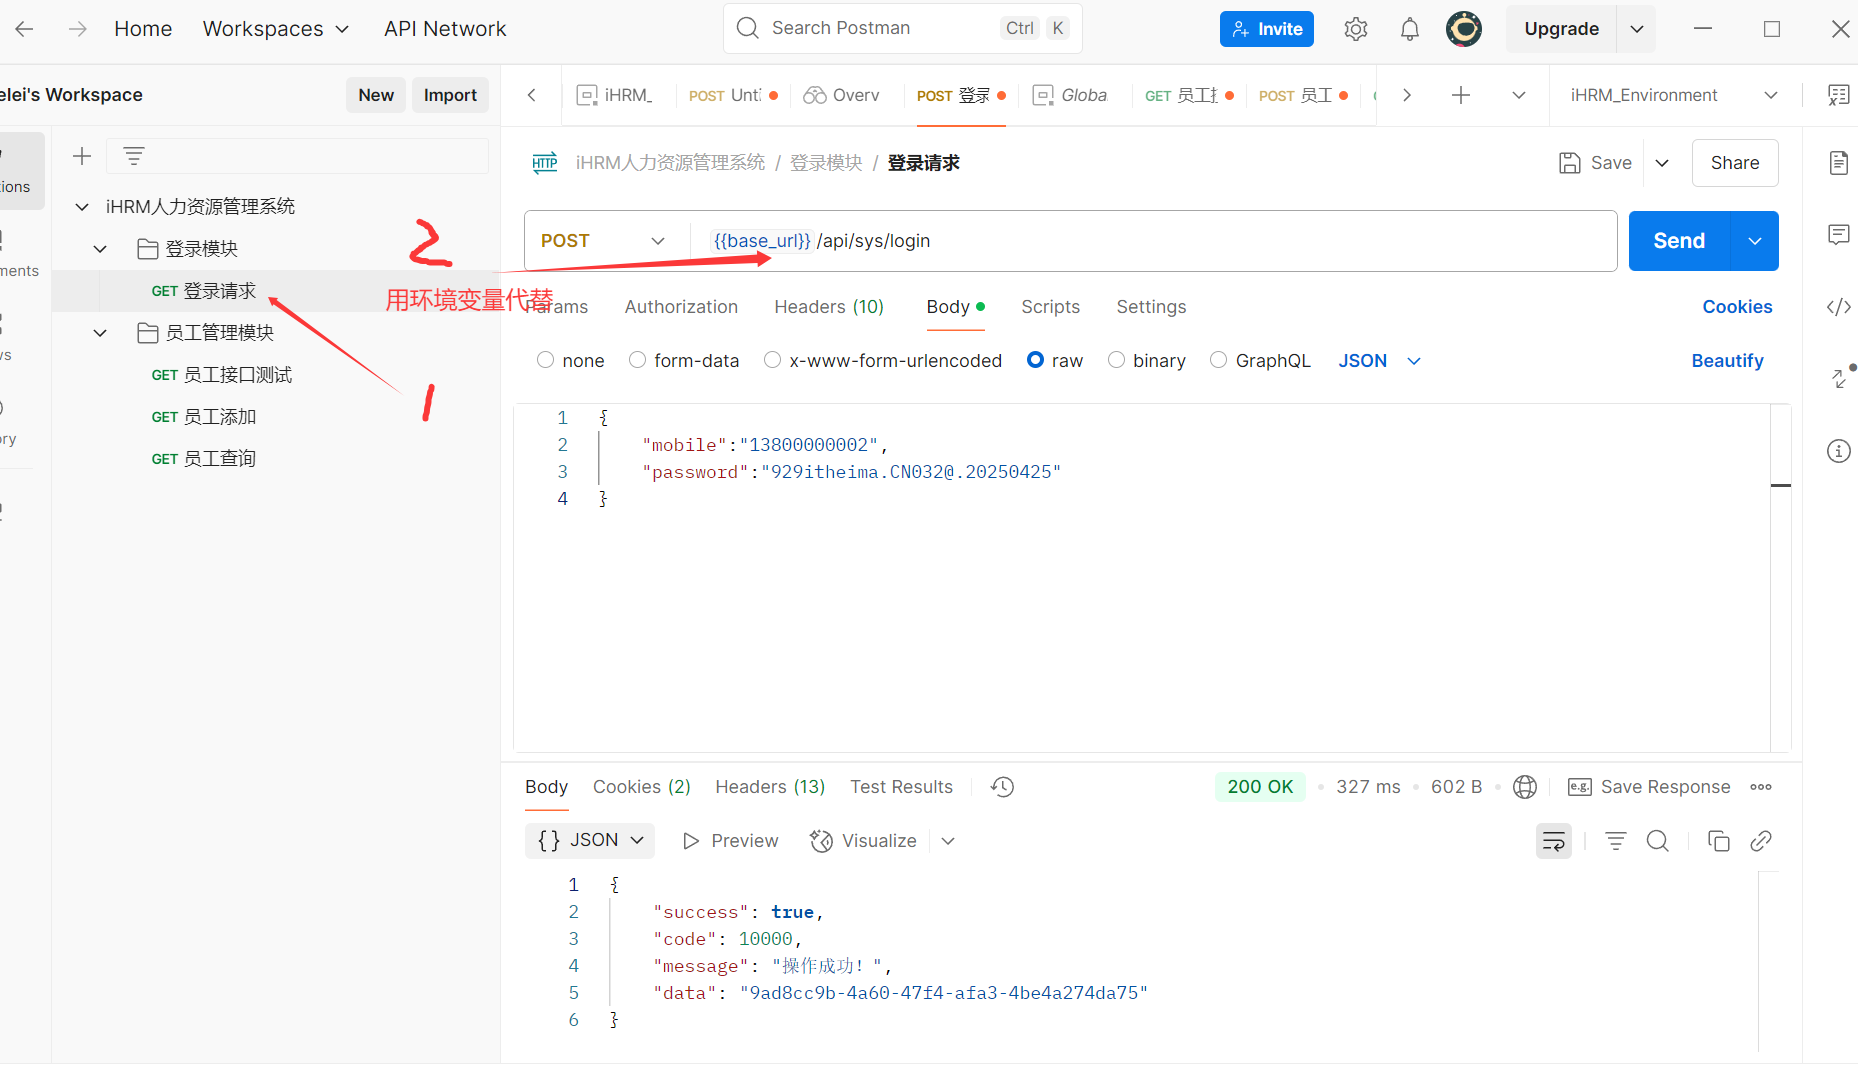Open the tab list dropdown chevron
Image resolution: width=1858 pixels, height=1074 pixels.
(1519, 95)
